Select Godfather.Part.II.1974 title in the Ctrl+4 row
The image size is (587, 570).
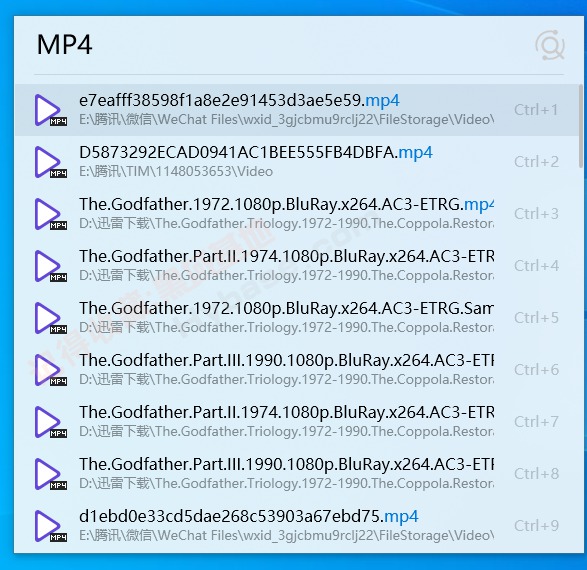point(286,256)
